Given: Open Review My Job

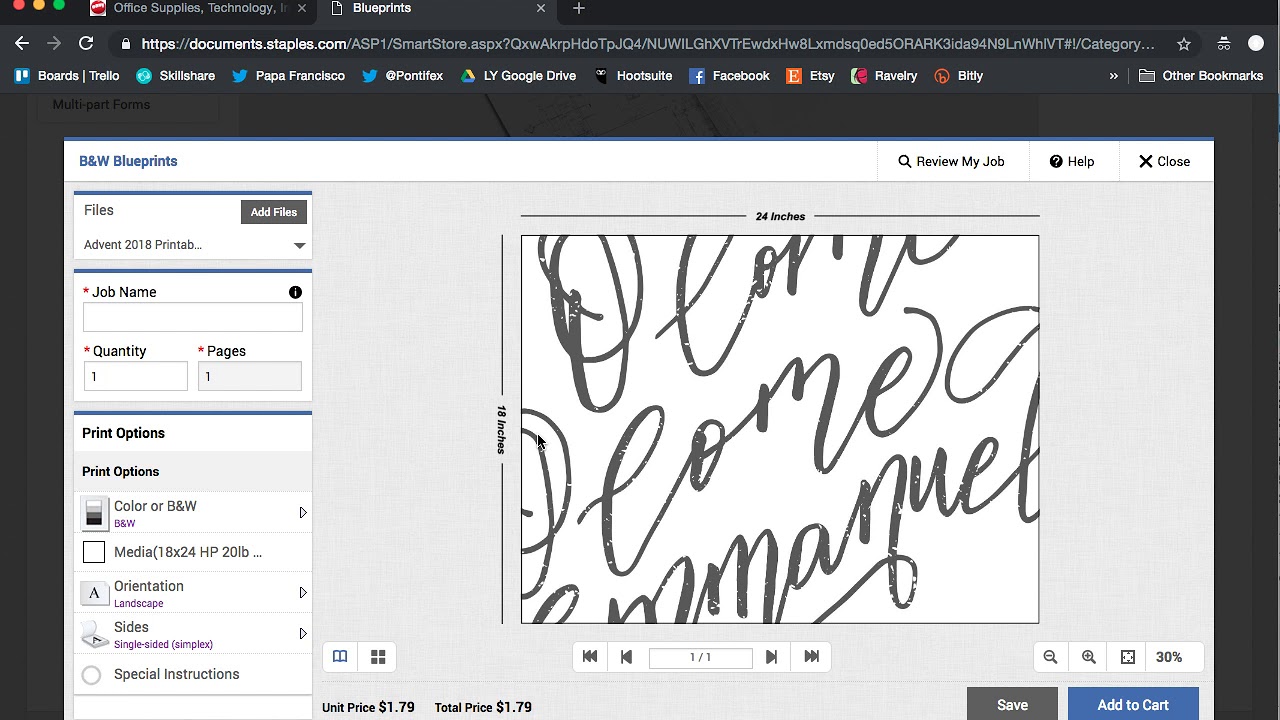Looking at the screenshot, I should pyautogui.click(x=951, y=161).
